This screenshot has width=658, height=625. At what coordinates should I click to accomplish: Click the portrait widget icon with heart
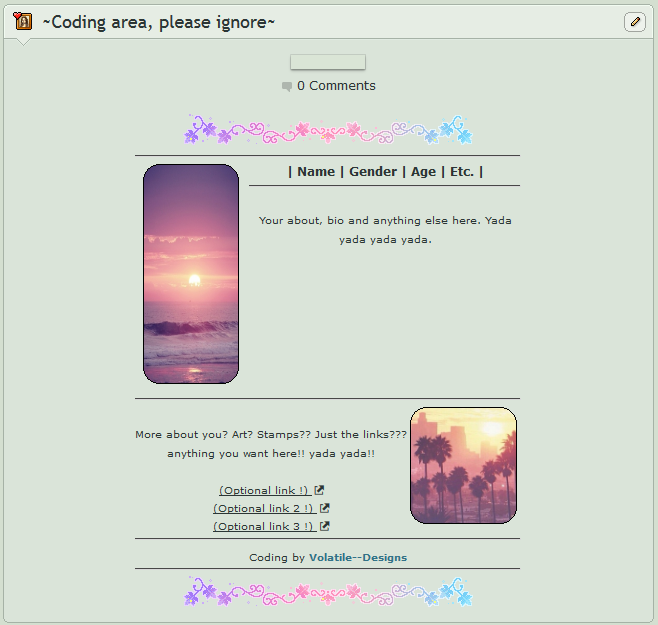pos(23,21)
